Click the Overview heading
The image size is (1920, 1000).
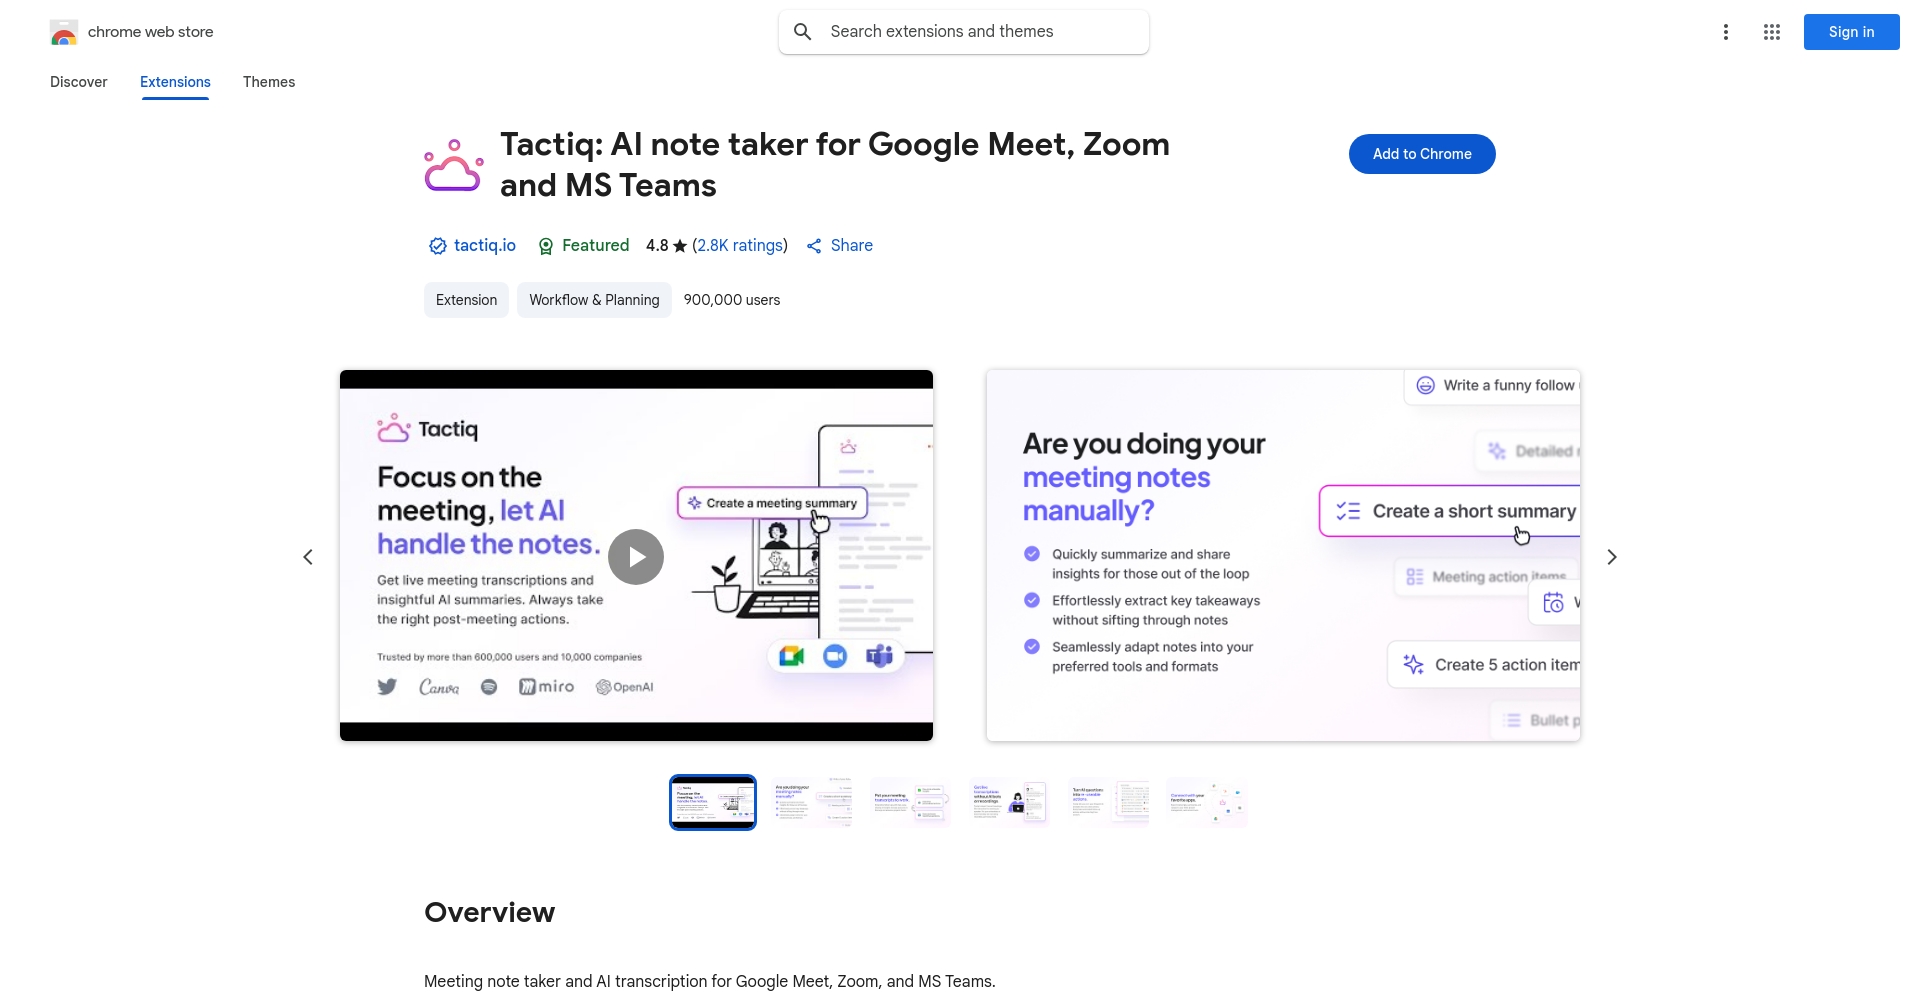tap(490, 913)
